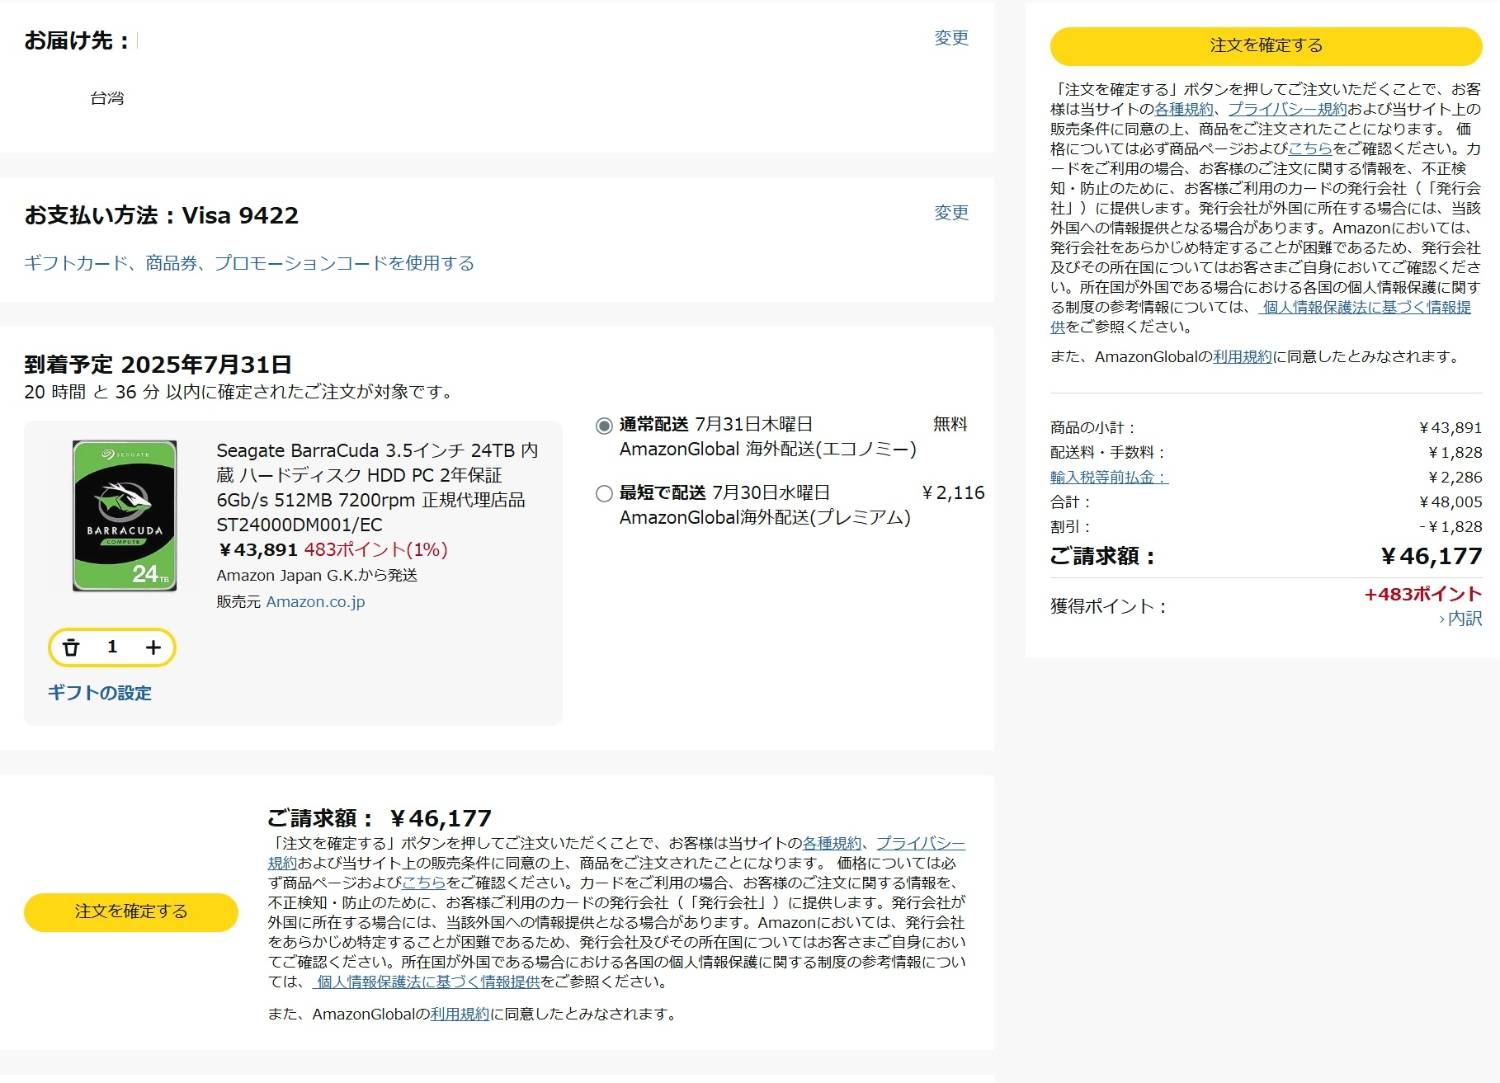The image size is (1500, 1083).
Task: Open 各種規約 link in bottom notice
Action: point(832,843)
